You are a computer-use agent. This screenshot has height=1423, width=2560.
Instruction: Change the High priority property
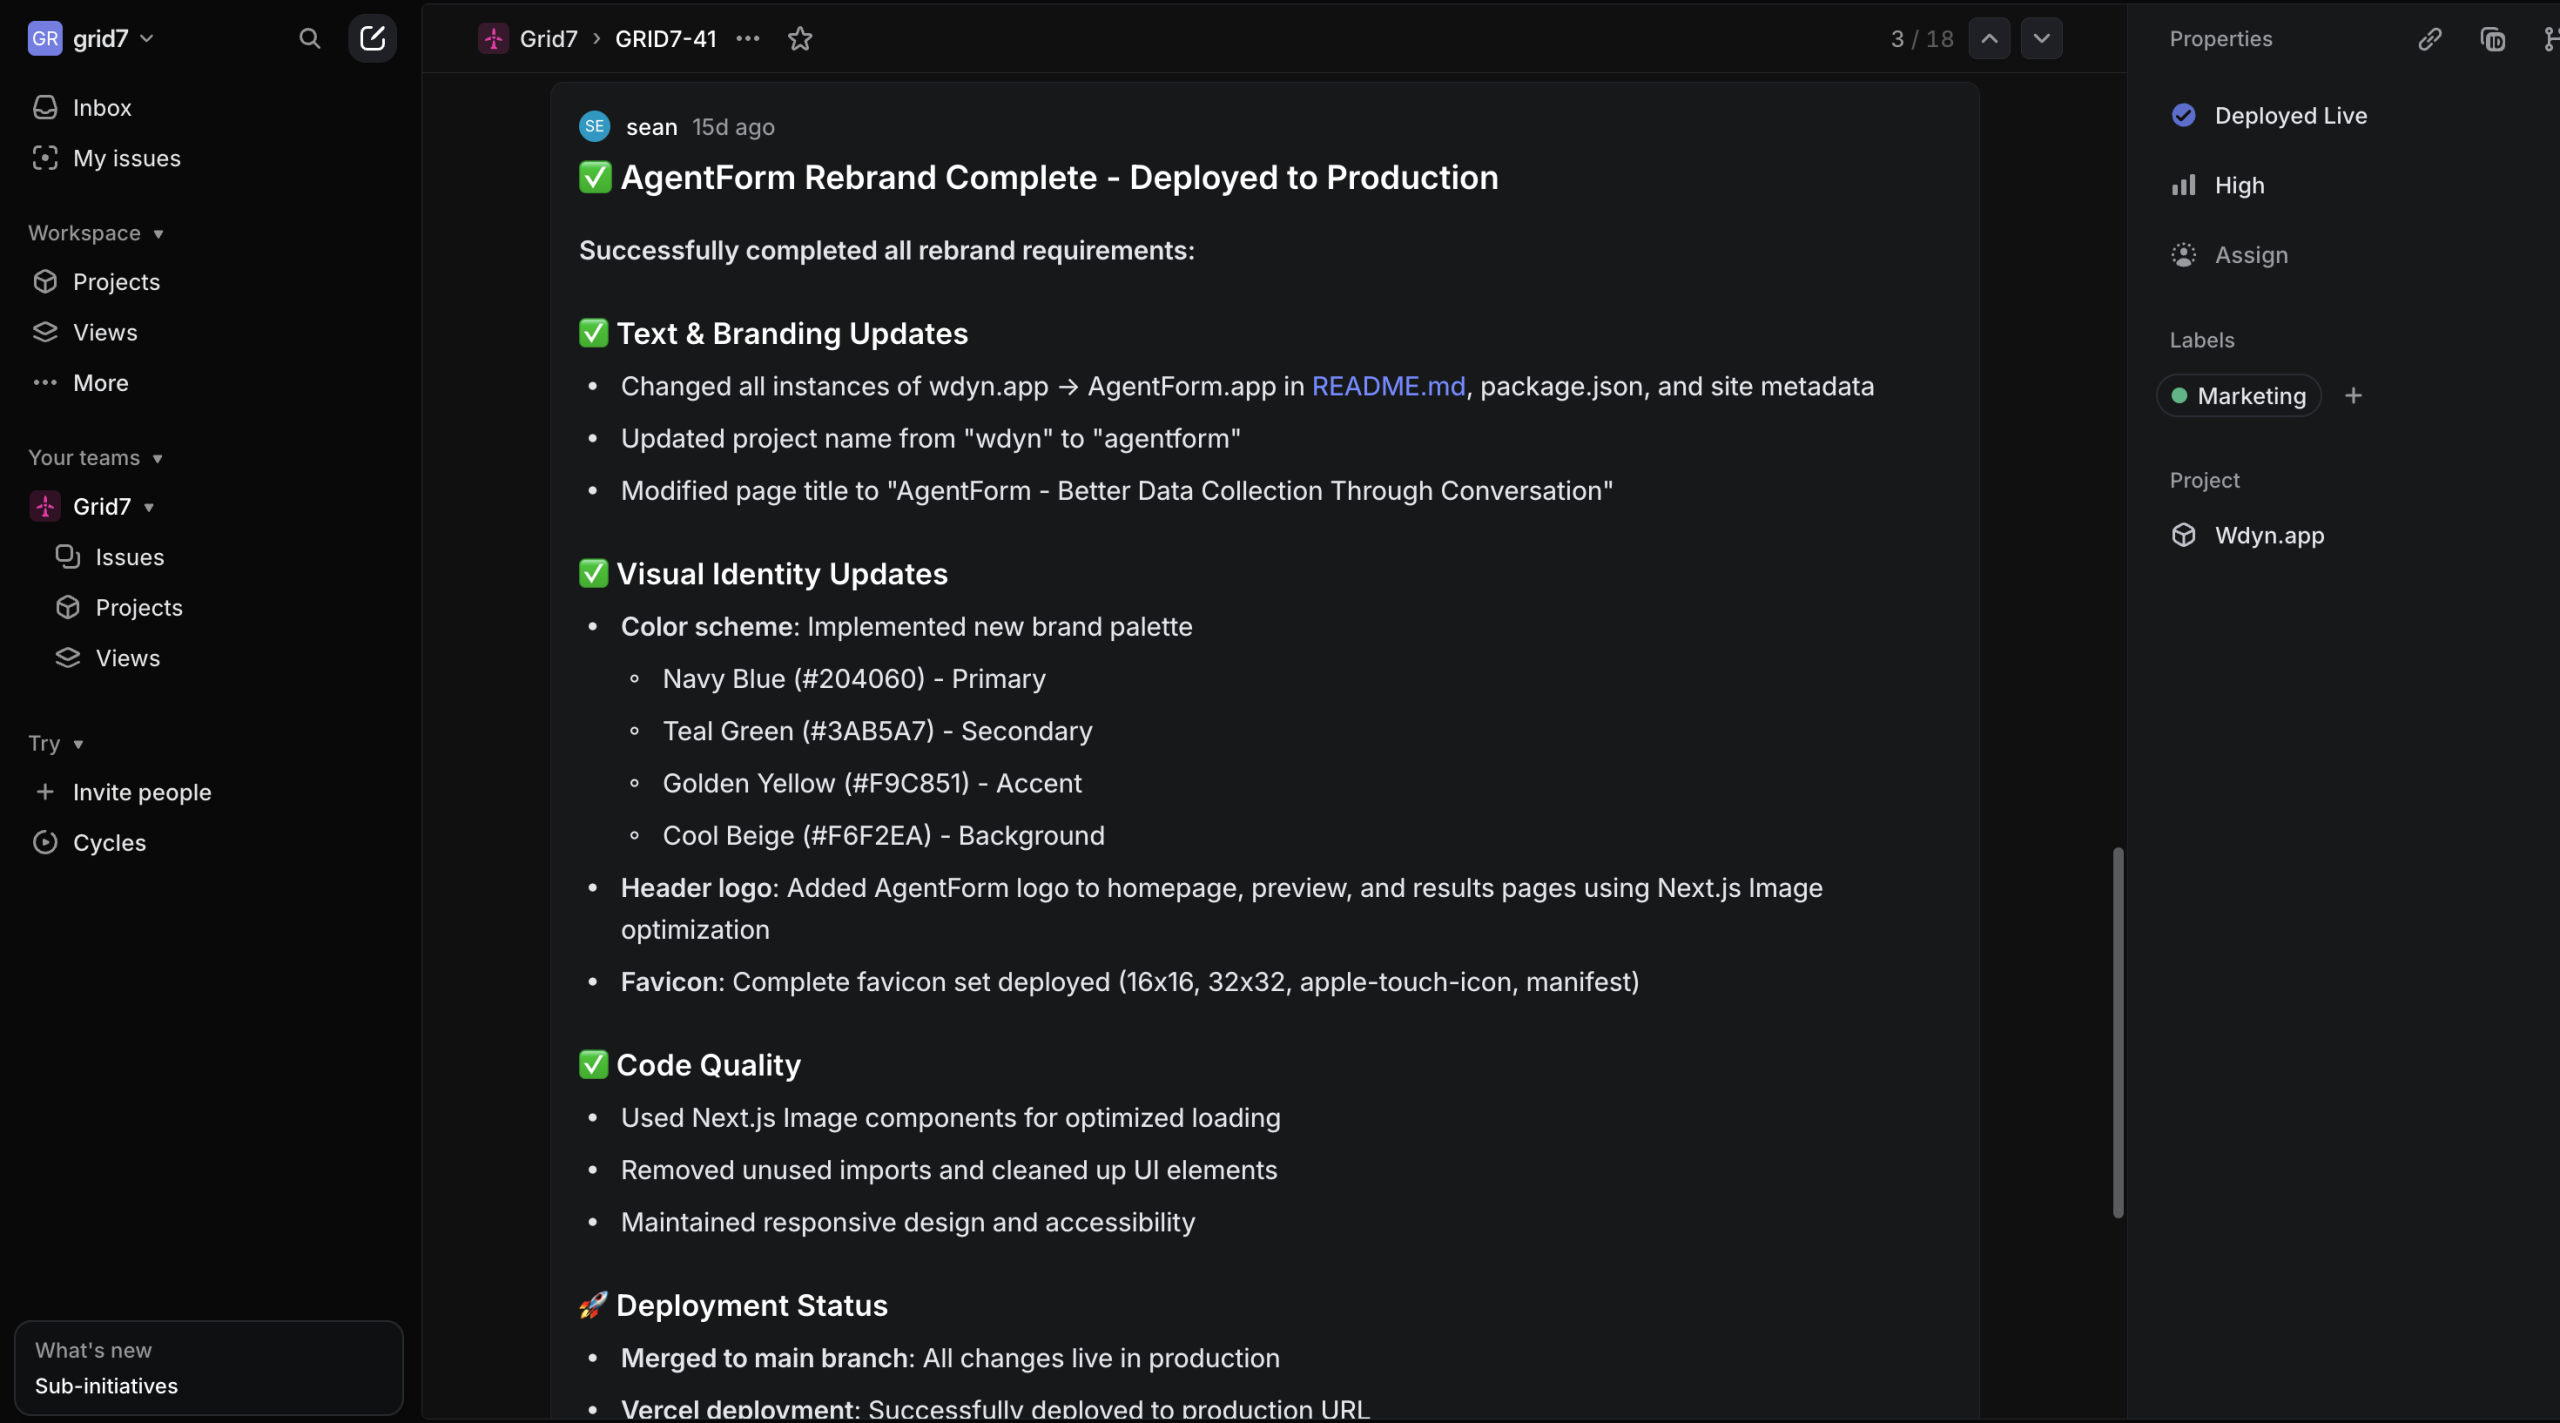[x=2219, y=185]
